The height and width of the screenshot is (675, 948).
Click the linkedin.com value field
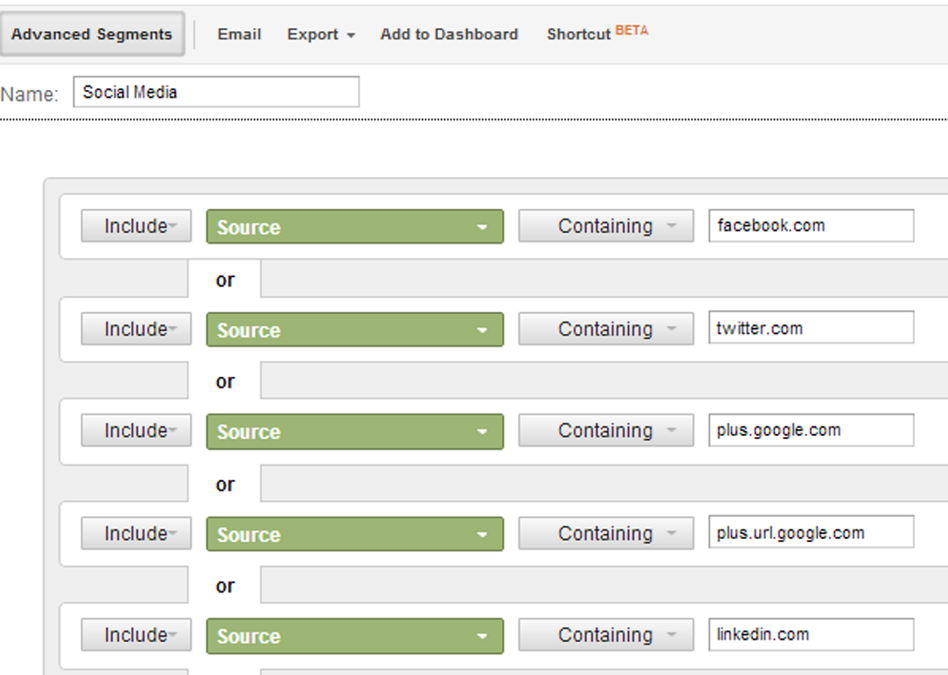coord(811,634)
